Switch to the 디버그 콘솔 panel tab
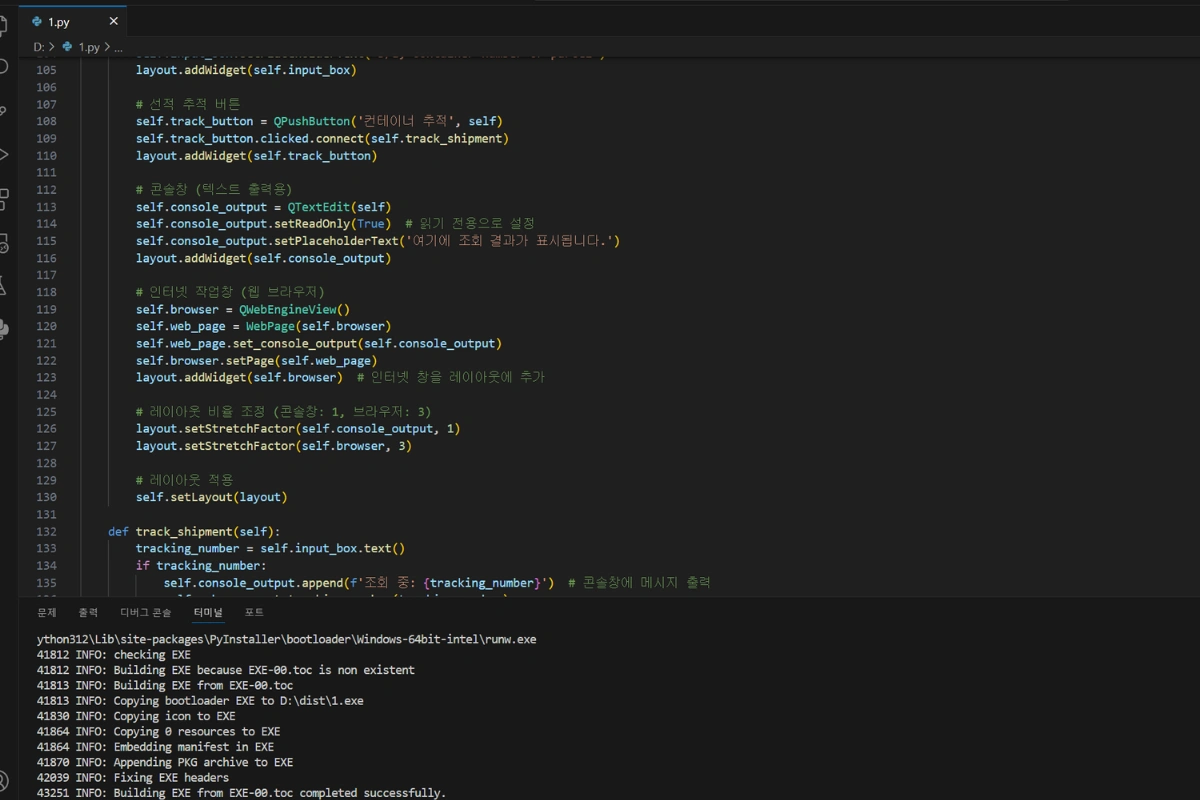Screen dimensions: 1200x800 click(x=146, y=612)
